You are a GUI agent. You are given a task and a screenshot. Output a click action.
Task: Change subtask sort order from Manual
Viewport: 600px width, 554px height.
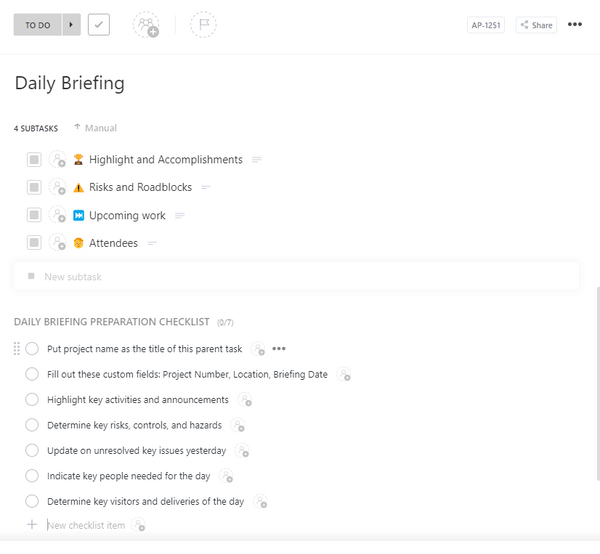pos(95,128)
